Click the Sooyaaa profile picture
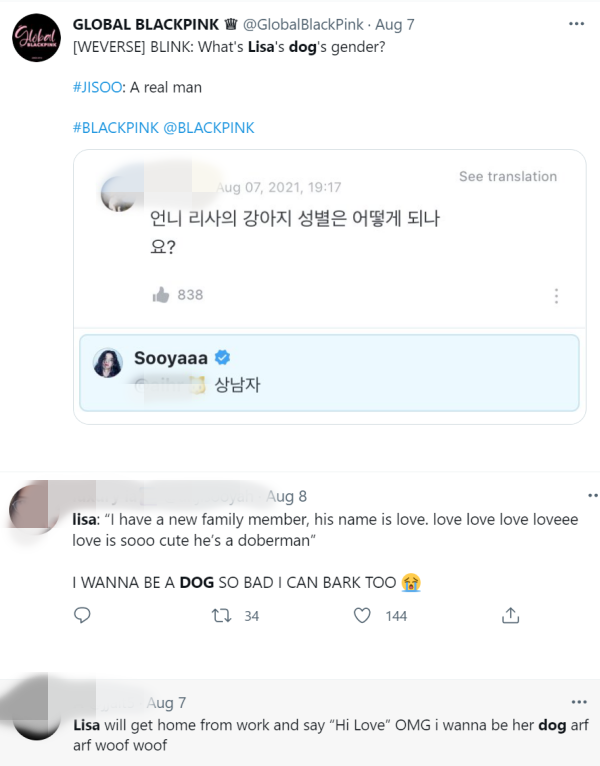Image resolution: width=600 pixels, height=766 pixels. (108, 362)
